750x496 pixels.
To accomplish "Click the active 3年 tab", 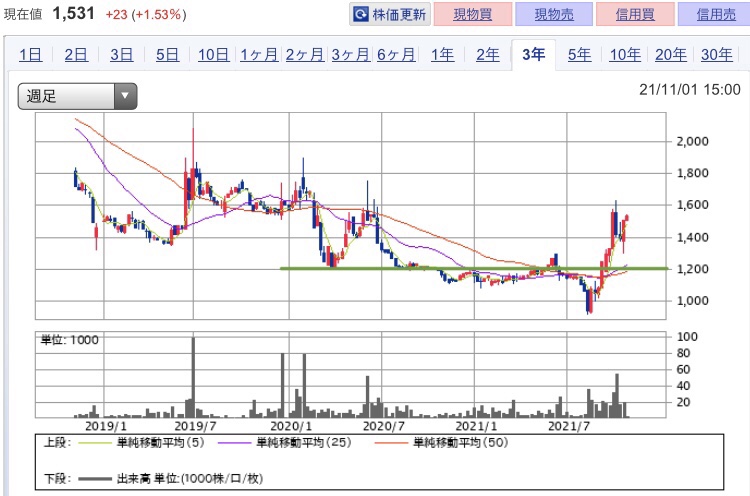I will (x=533, y=55).
